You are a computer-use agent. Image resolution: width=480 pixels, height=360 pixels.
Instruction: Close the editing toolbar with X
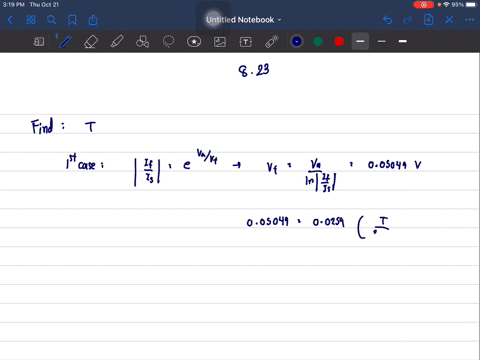[449, 20]
